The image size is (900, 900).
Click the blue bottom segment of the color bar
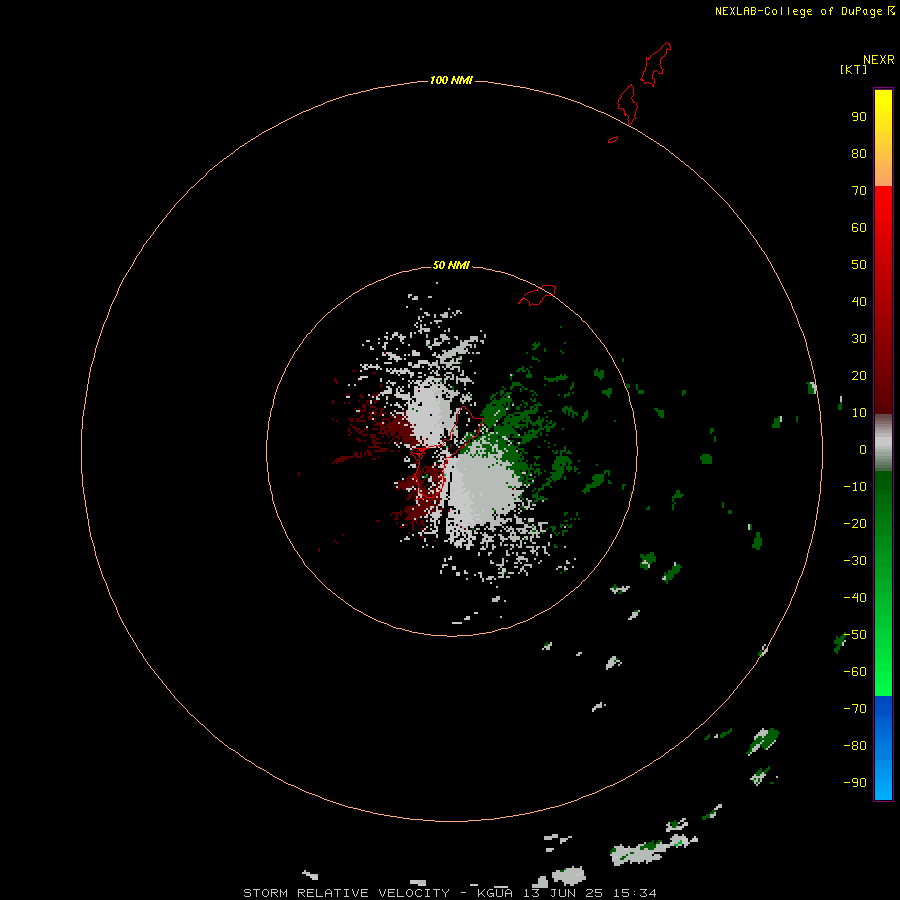click(883, 748)
